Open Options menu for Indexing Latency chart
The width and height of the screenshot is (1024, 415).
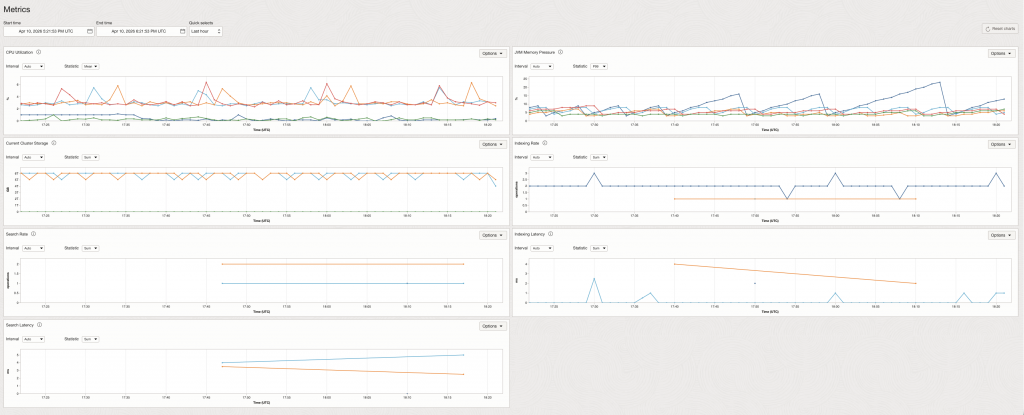[x=1003, y=235]
